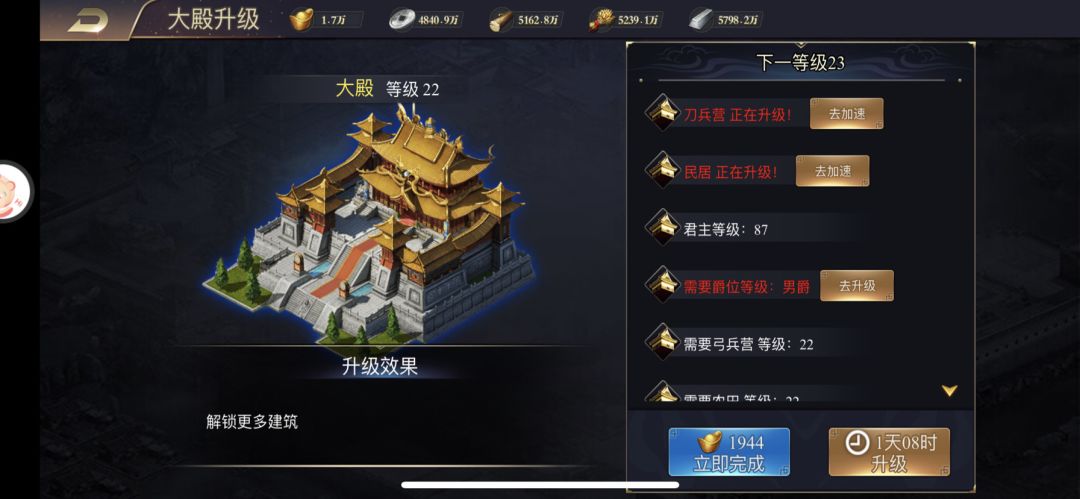The width and height of the screenshot is (1080, 499).
Task: Tap the 需要弓兵营 requirement icon
Action: (663, 343)
